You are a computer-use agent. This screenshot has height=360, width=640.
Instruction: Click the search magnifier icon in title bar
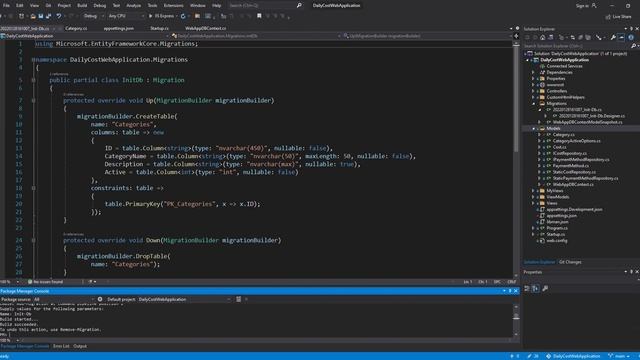[299, 5]
